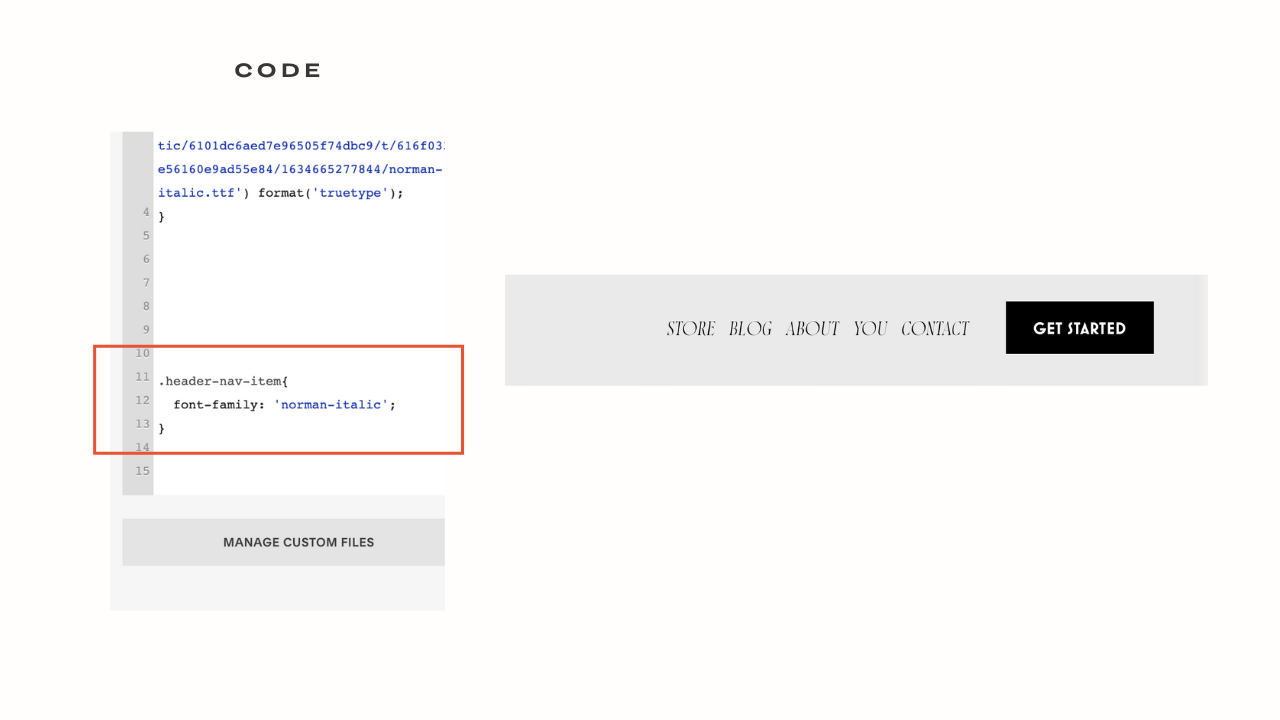This screenshot has height=720, width=1280.
Task: Click the format('truetype') code line
Action: coord(281,193)
